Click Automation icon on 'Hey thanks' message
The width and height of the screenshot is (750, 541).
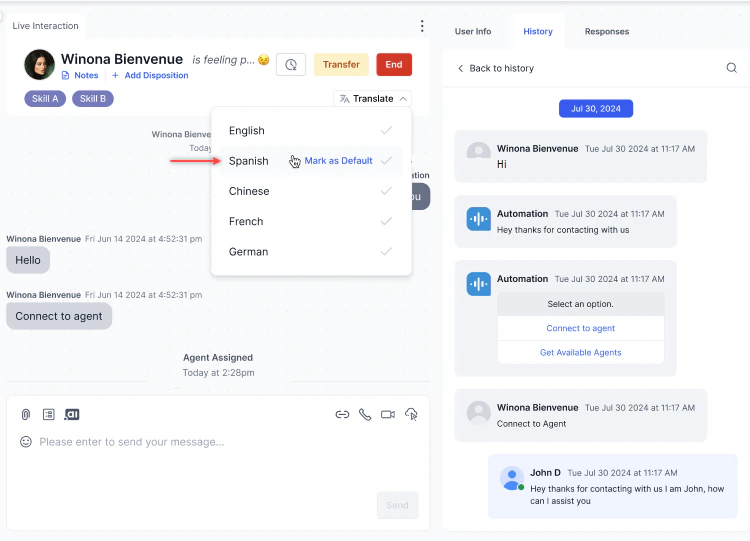pyautogui.click(x=478, y=219)
